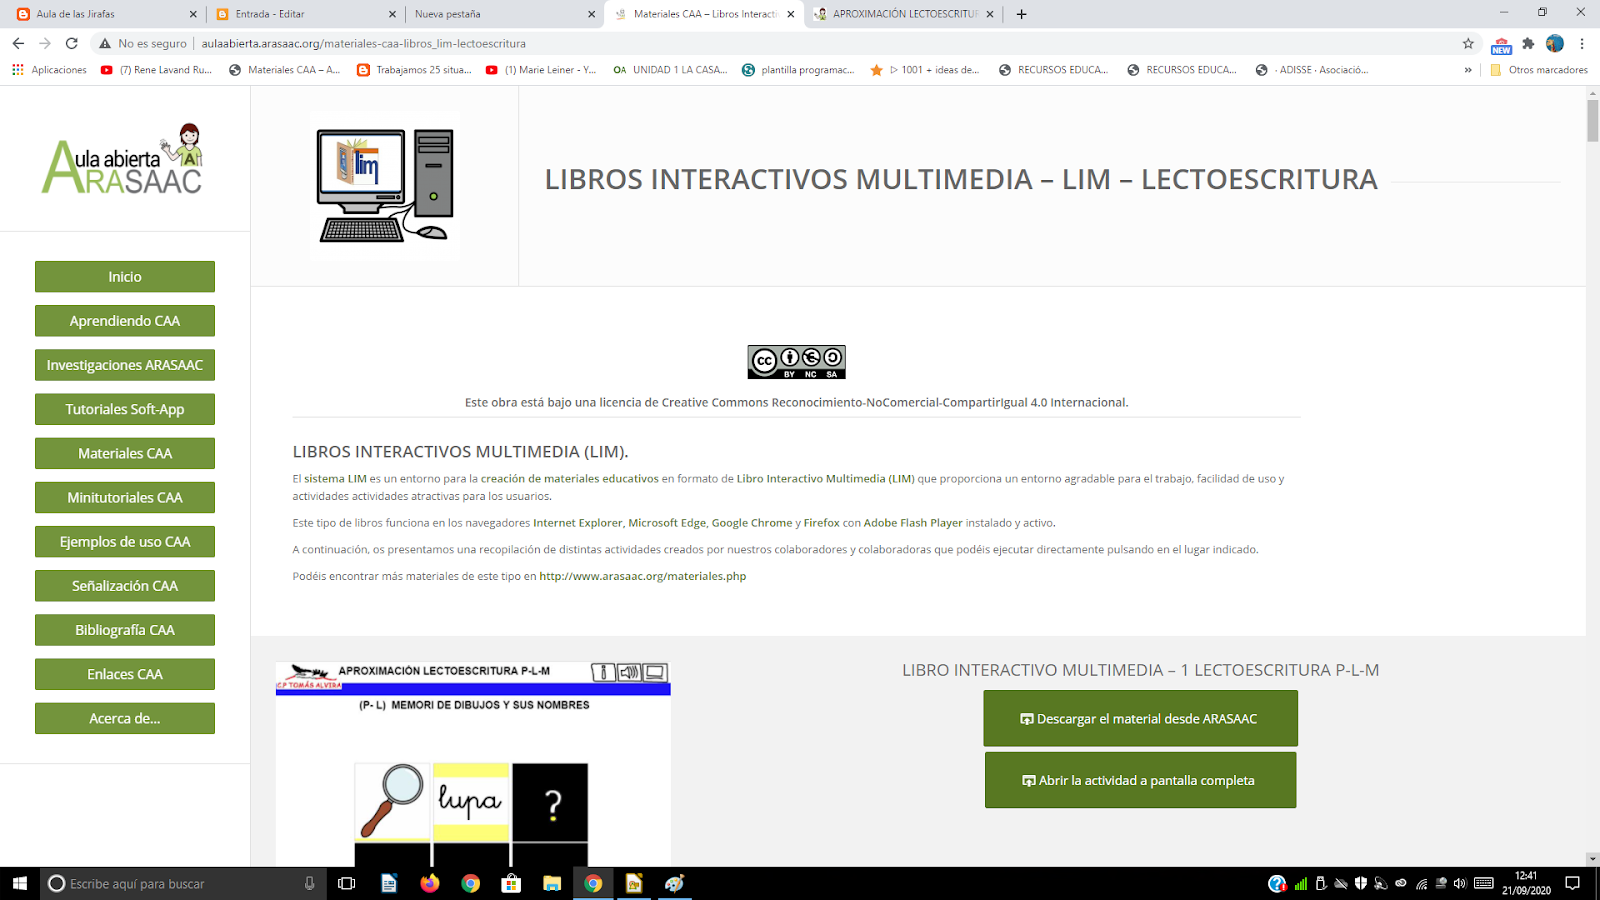Click the Windows taskbar search box

coord(182,883)
